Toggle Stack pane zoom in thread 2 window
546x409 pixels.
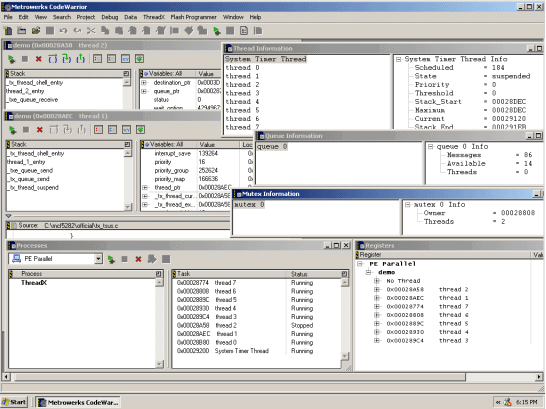tap(126, 73)
